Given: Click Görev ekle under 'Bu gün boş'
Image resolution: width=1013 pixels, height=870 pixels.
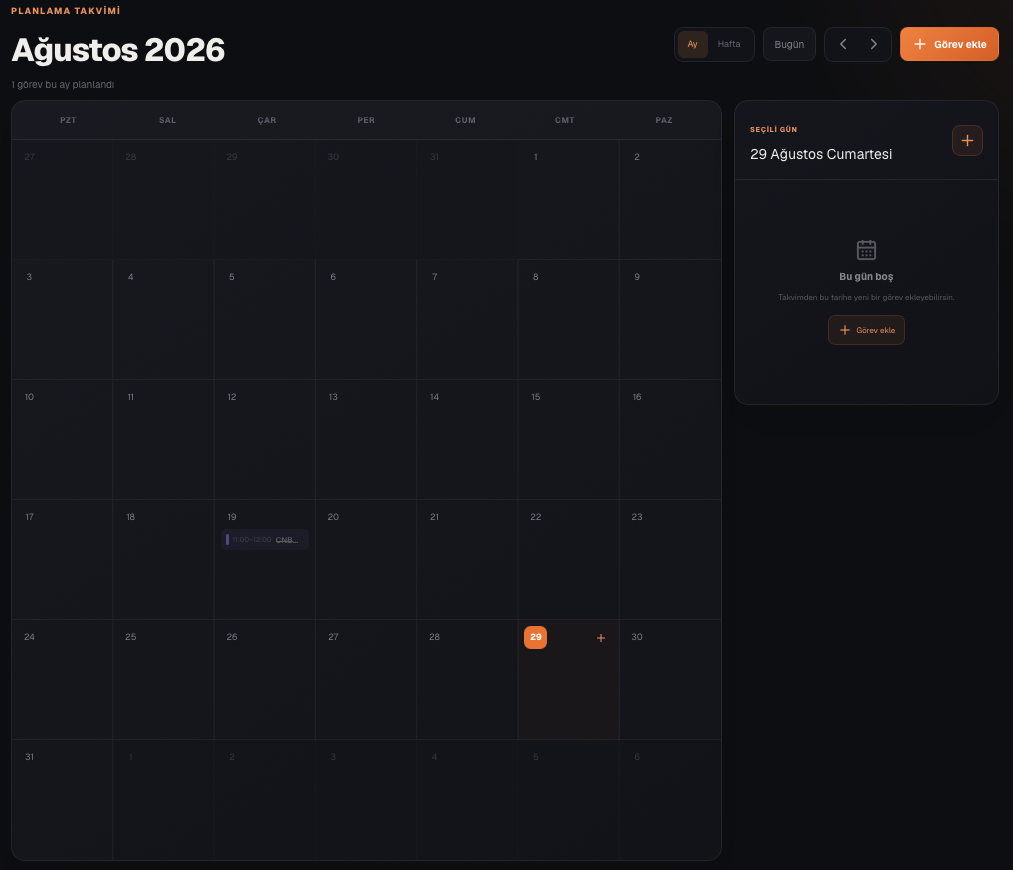Looking at the screenshot, I should [x=866, y=330].
